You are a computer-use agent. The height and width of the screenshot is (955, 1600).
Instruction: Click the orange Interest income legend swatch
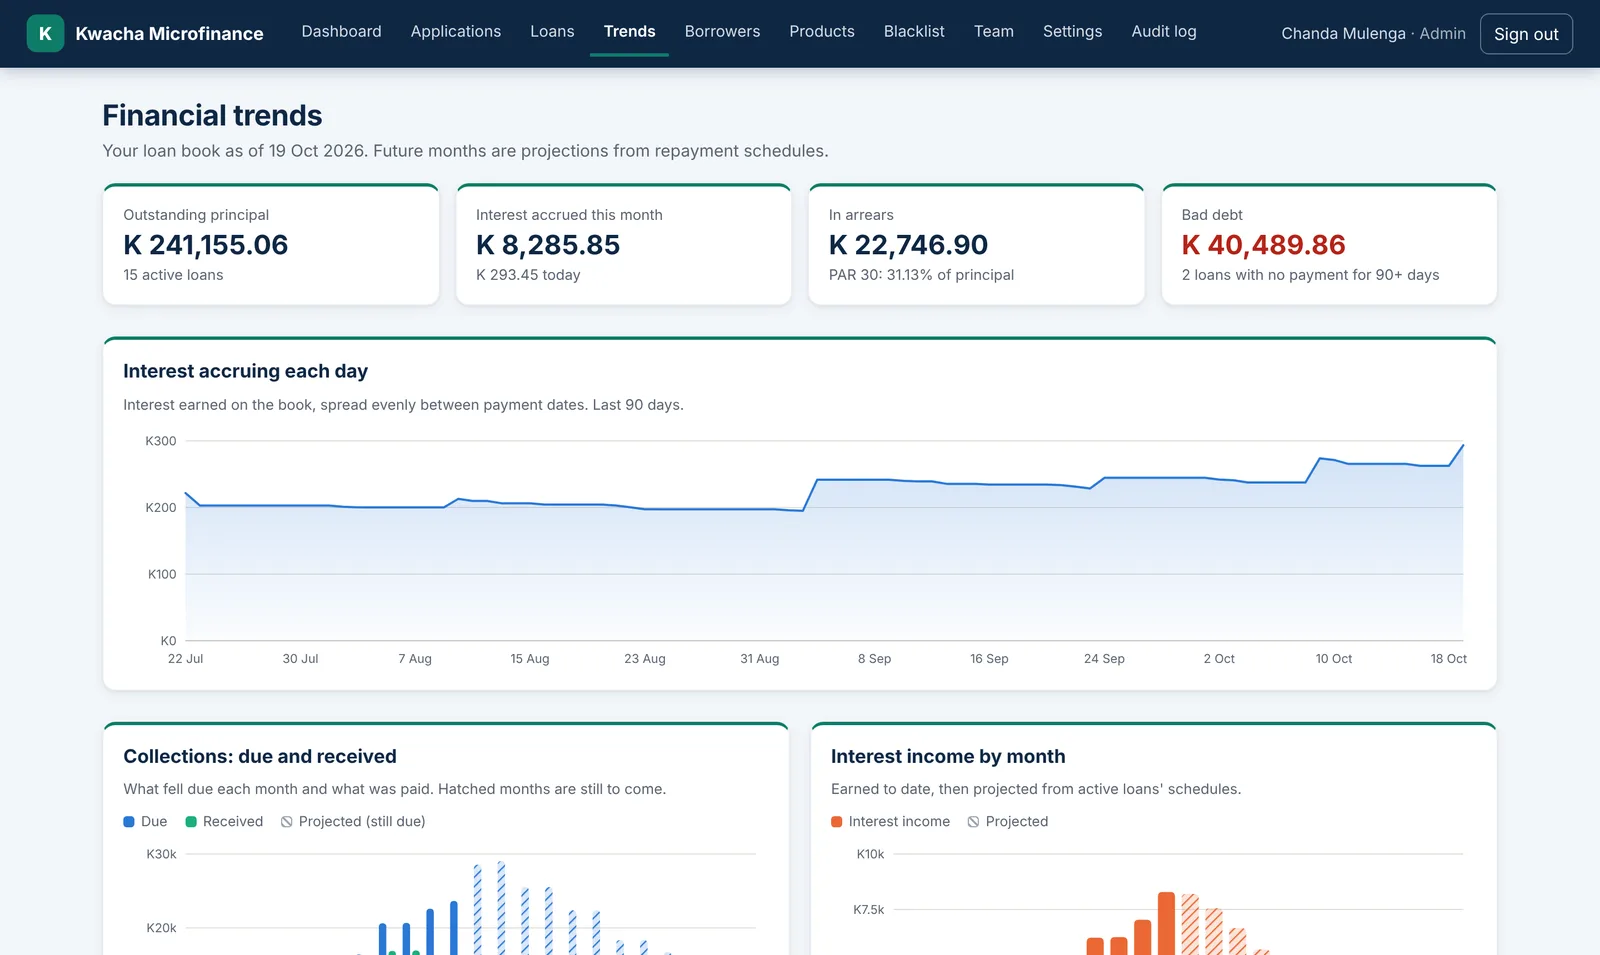(x=837, y=822)
